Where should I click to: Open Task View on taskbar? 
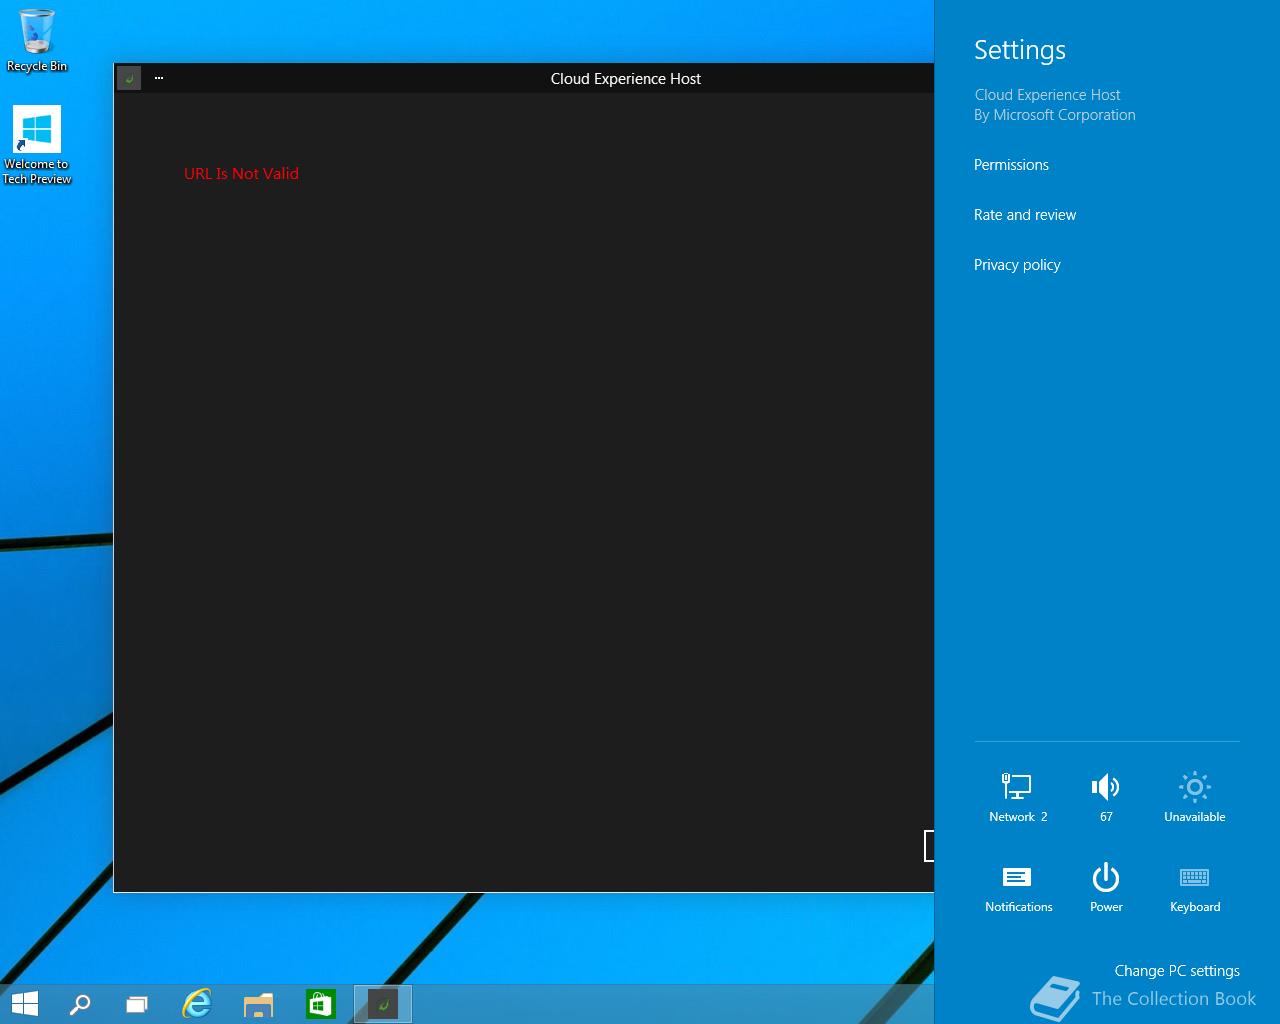(137, 1004)
